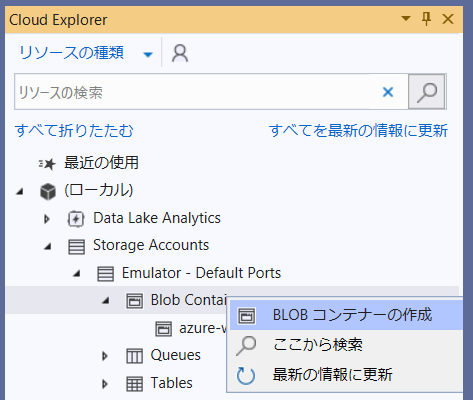Select Data Lake Analytics text
Viewport: 473px width, 400px height.
coord(157,218)
